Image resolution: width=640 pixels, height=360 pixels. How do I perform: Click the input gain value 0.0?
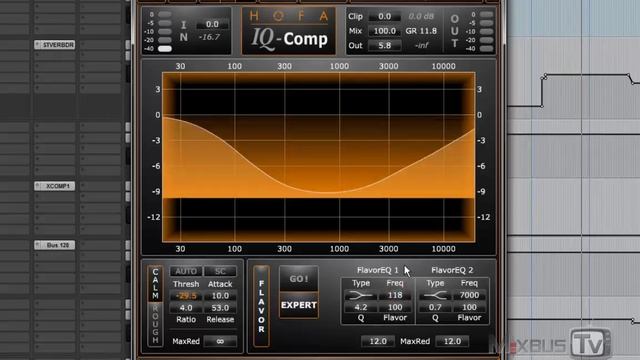click(212, 24)
